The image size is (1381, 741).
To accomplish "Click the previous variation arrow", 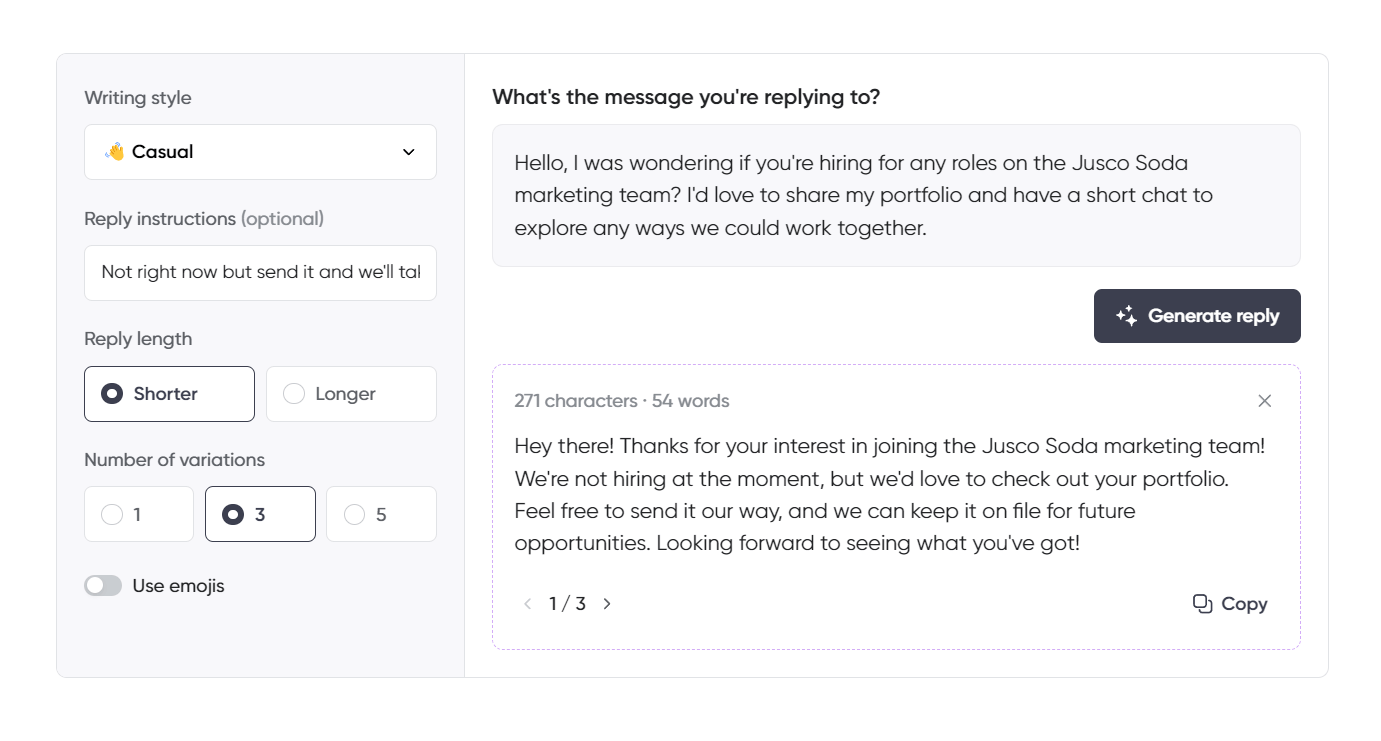I will (x=527, y=603).
